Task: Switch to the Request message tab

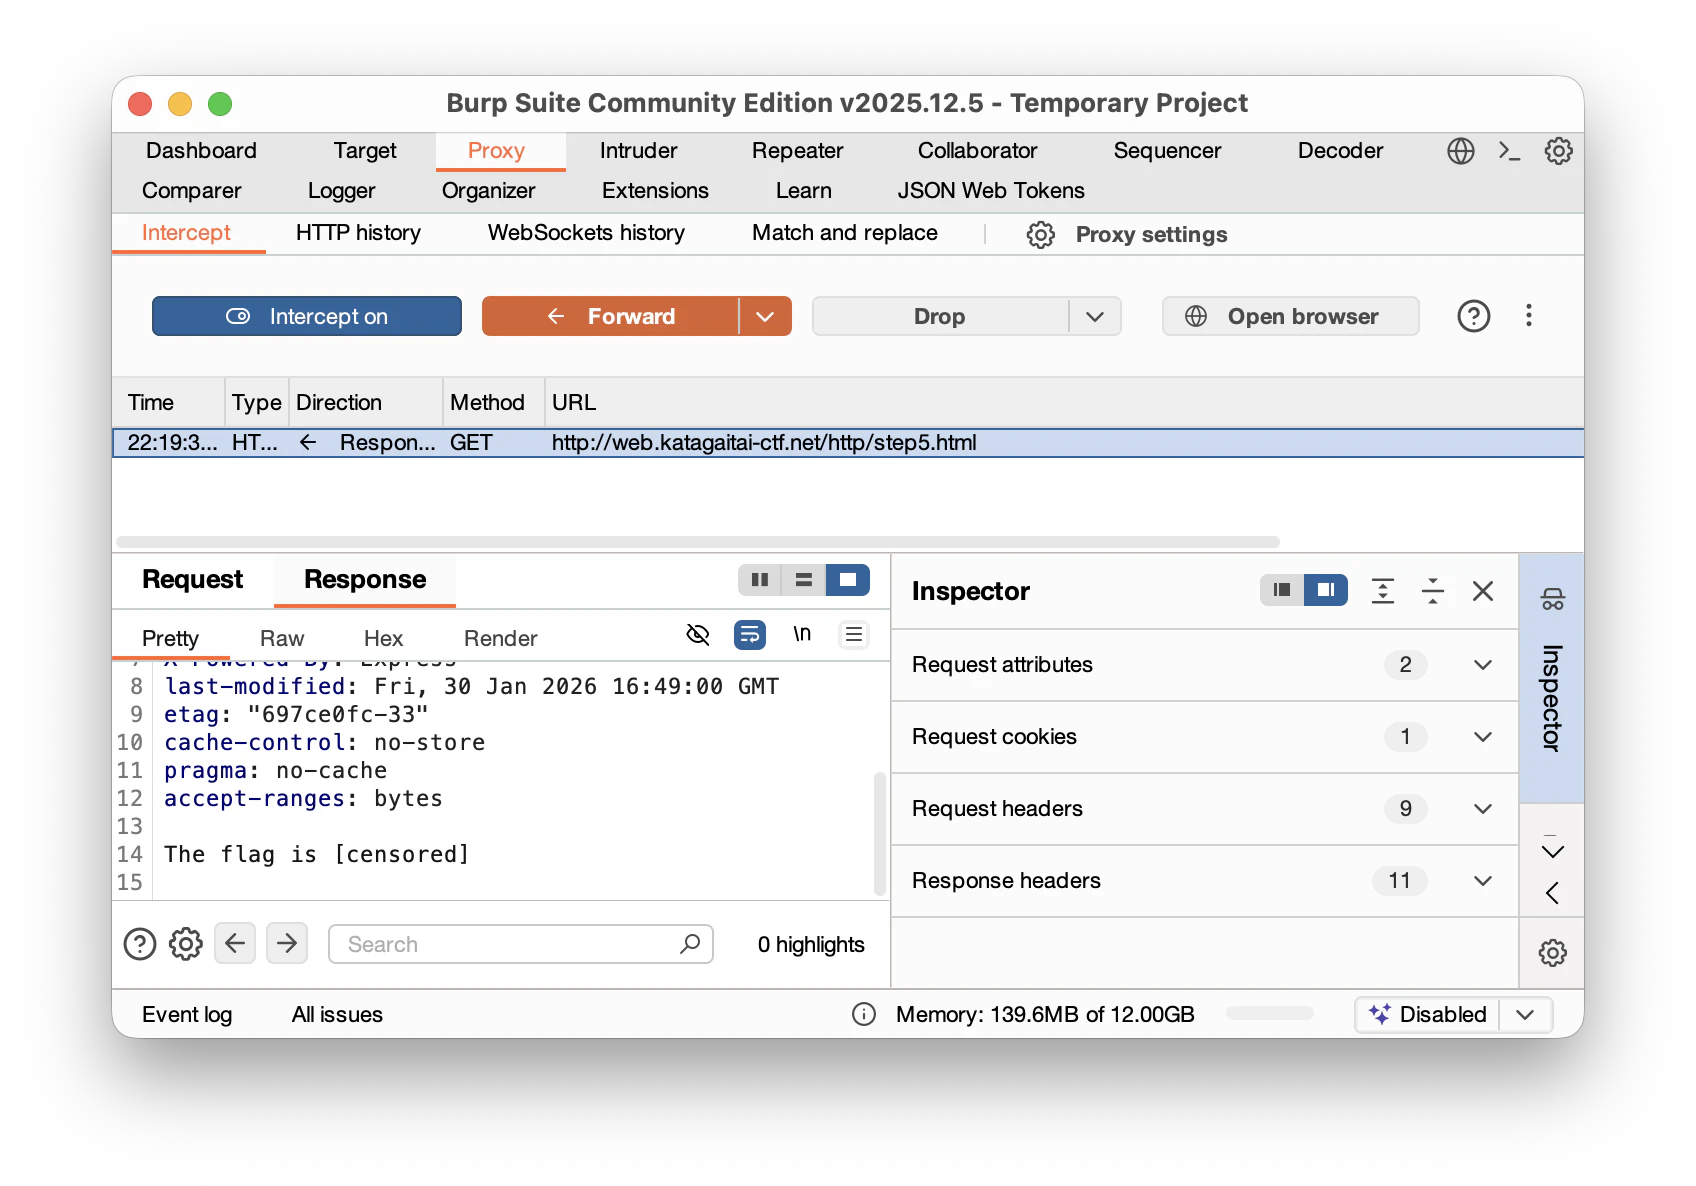Action: coord(192,580)
